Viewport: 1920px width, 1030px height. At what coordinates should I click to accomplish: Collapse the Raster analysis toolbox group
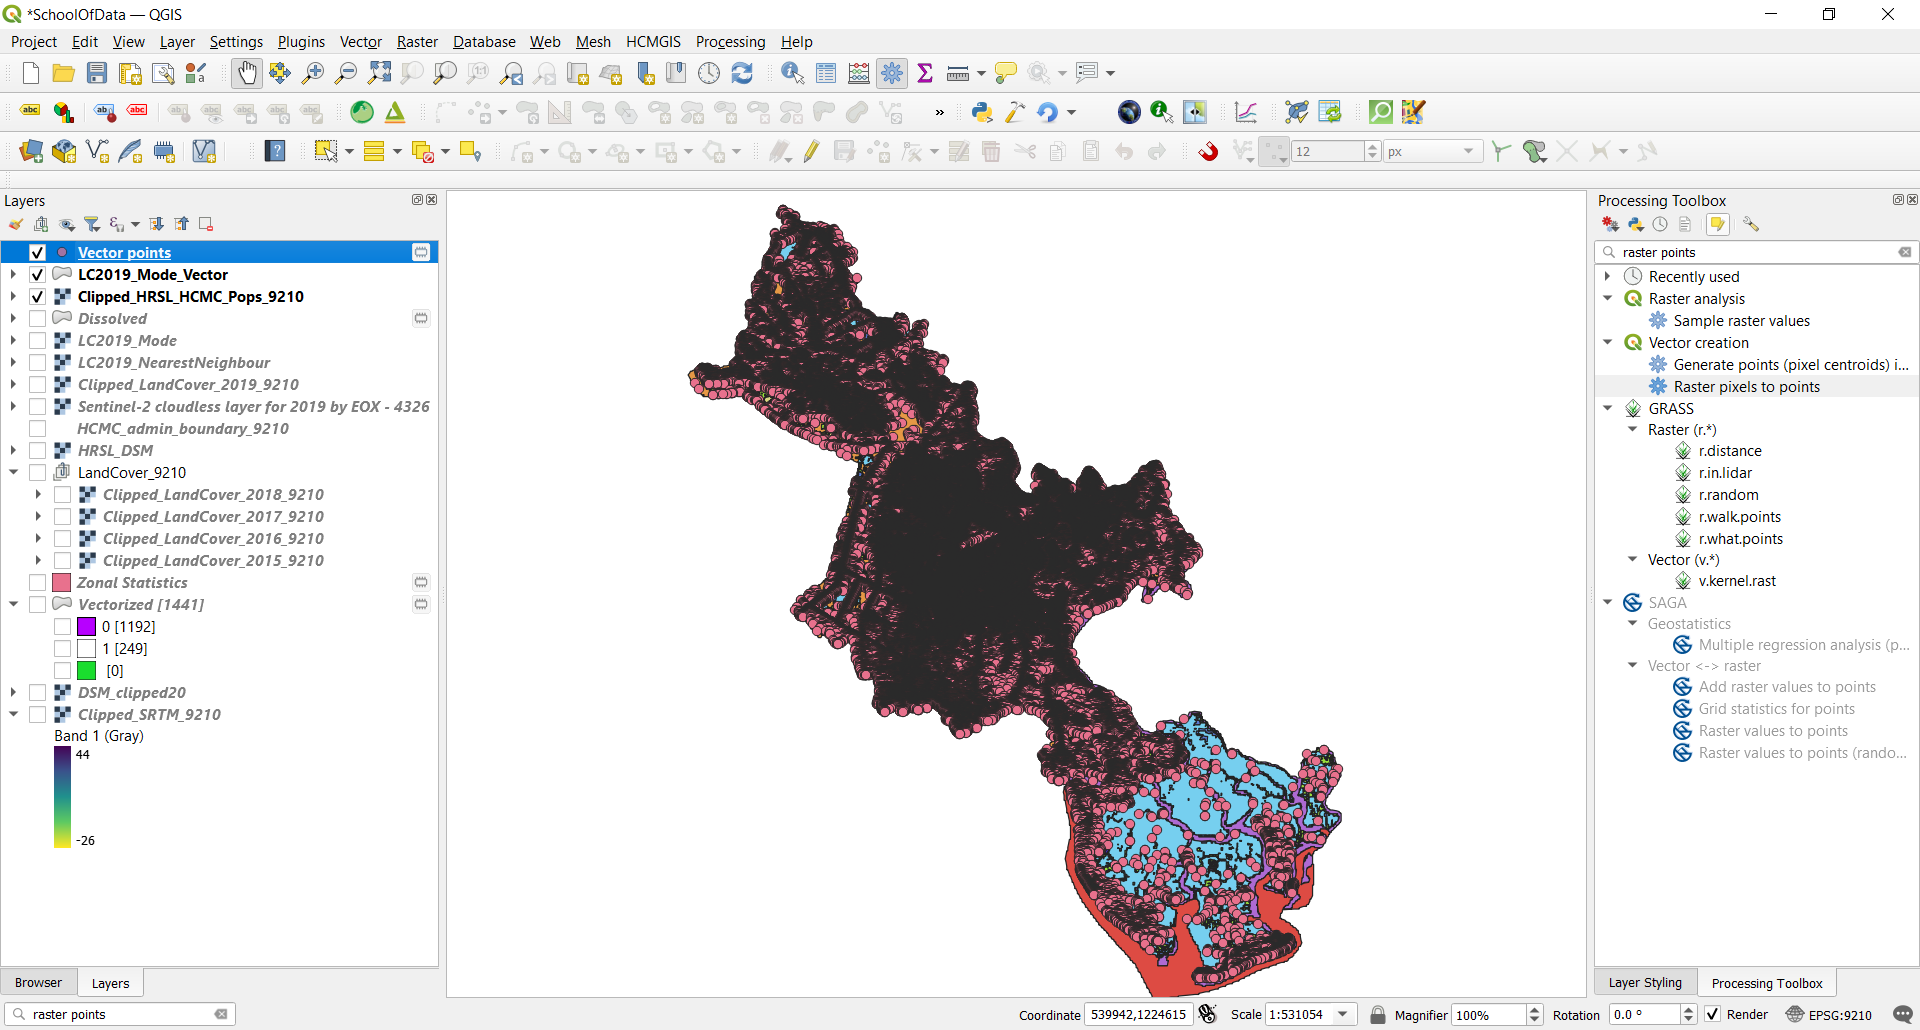1607,299
